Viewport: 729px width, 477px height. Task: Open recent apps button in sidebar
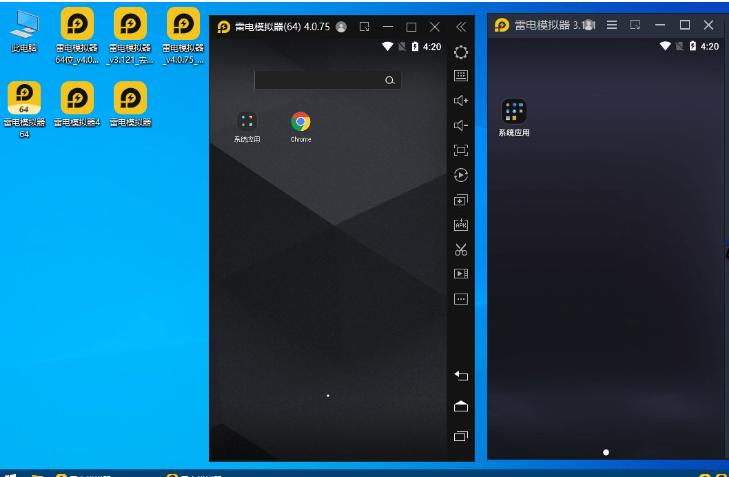461,436
